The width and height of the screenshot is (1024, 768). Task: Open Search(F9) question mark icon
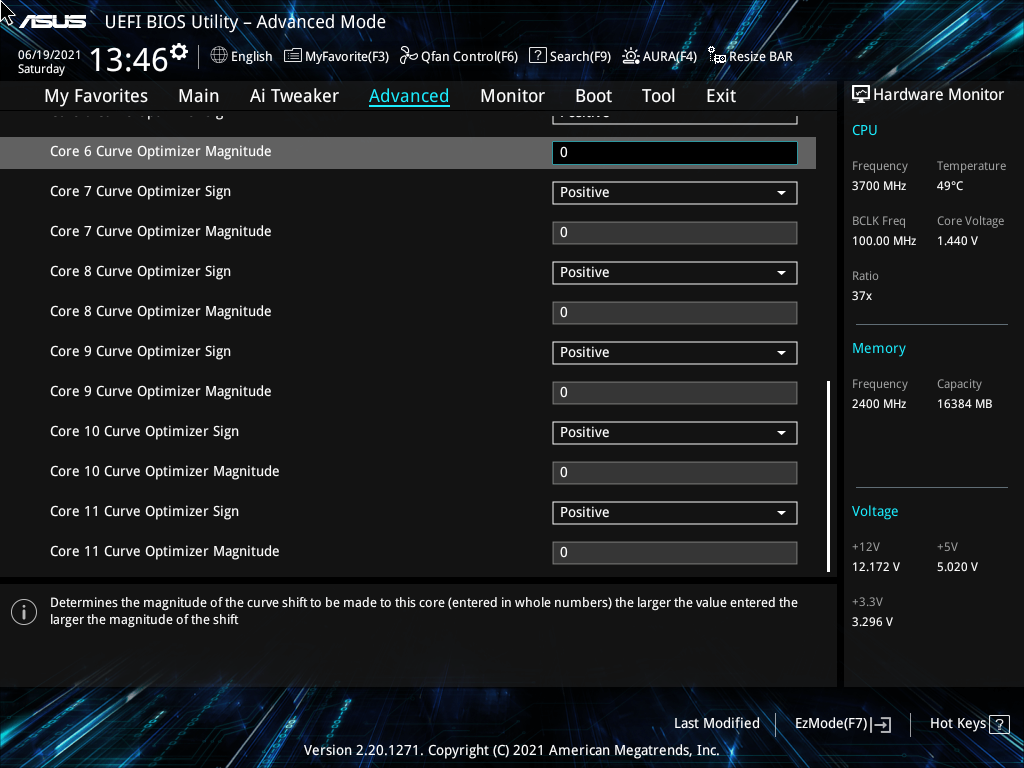[x=537, y=56]
